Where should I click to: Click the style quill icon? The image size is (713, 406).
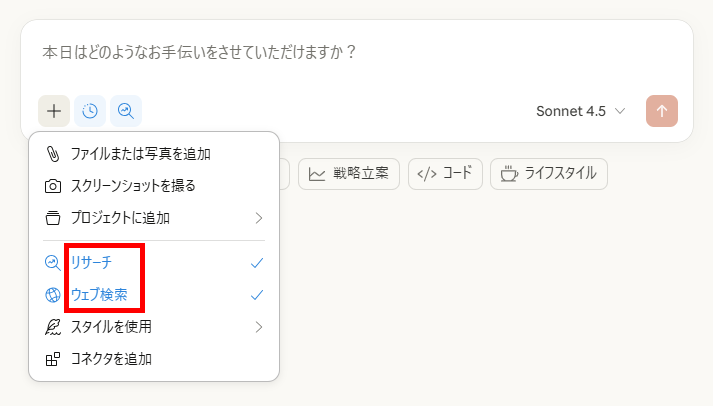point(53,327)
